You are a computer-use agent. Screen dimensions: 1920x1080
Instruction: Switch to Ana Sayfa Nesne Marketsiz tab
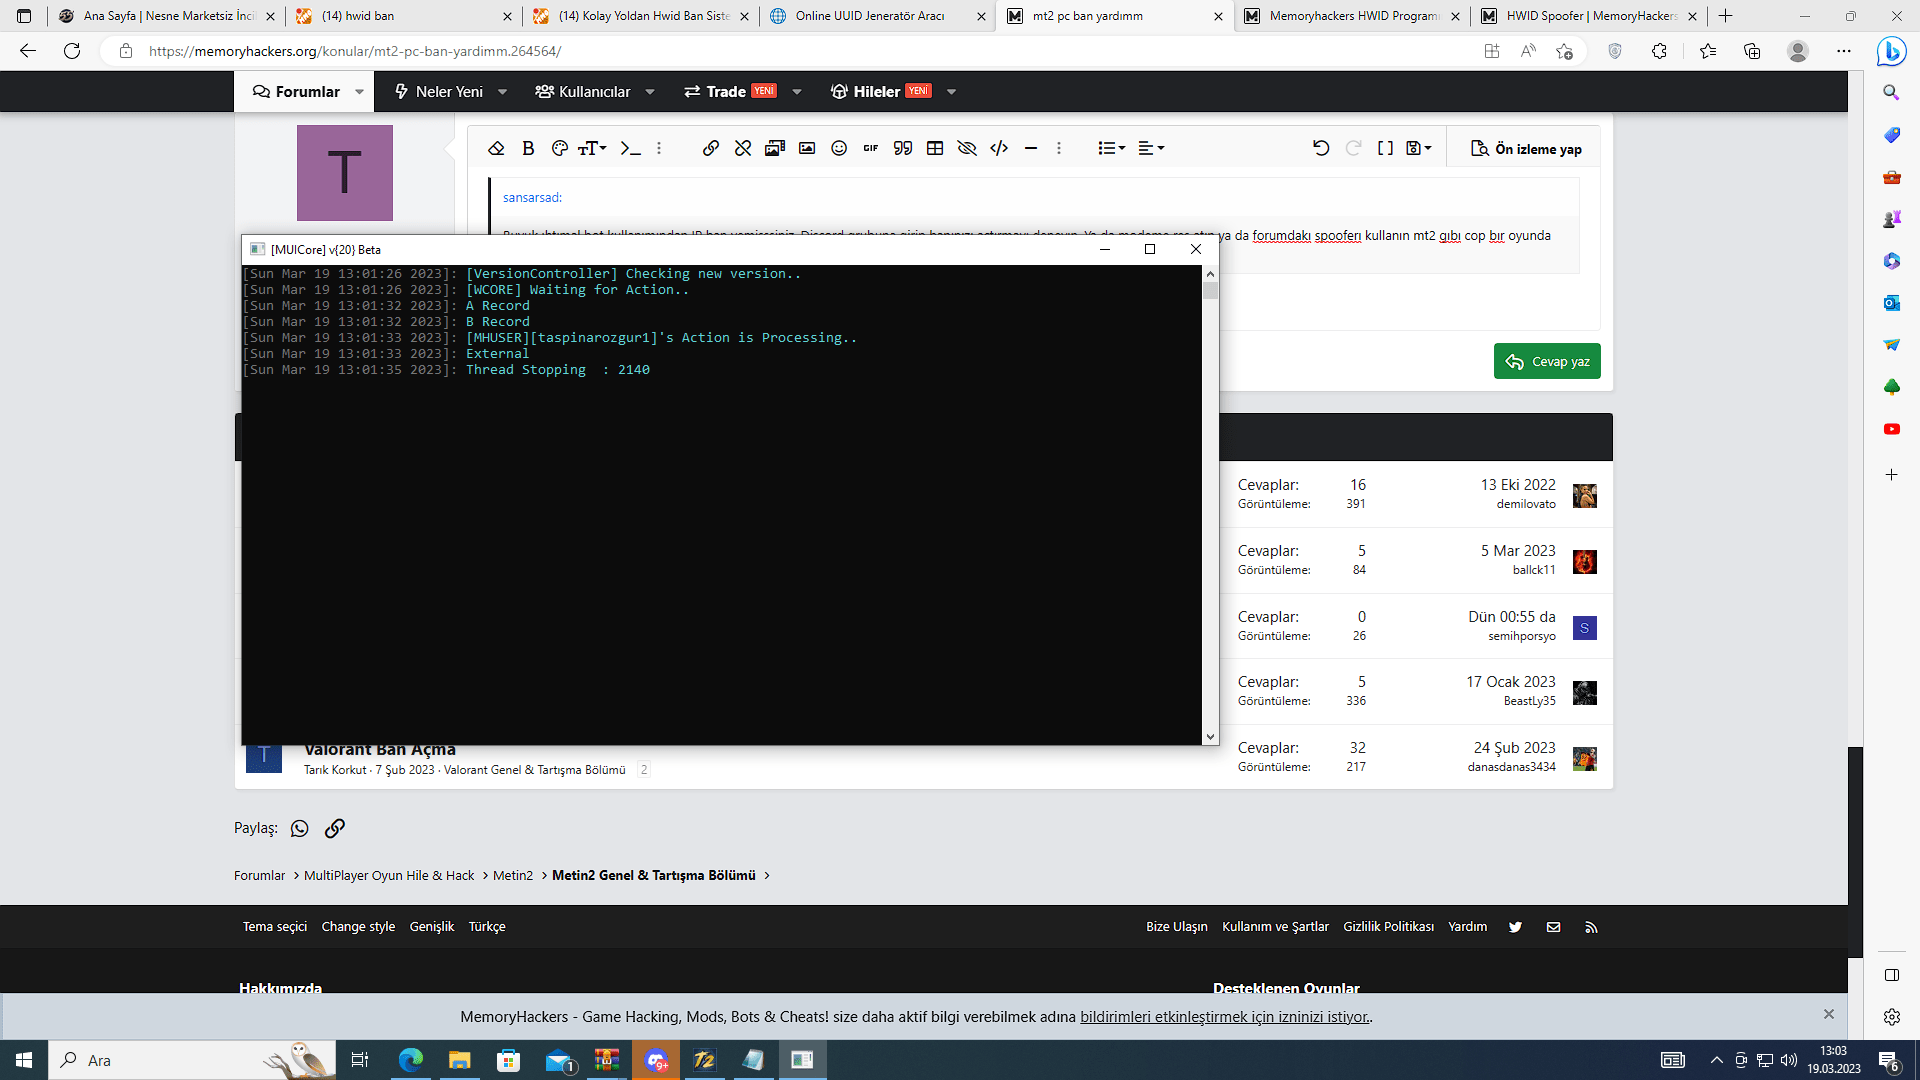click(x=166, y=16)
